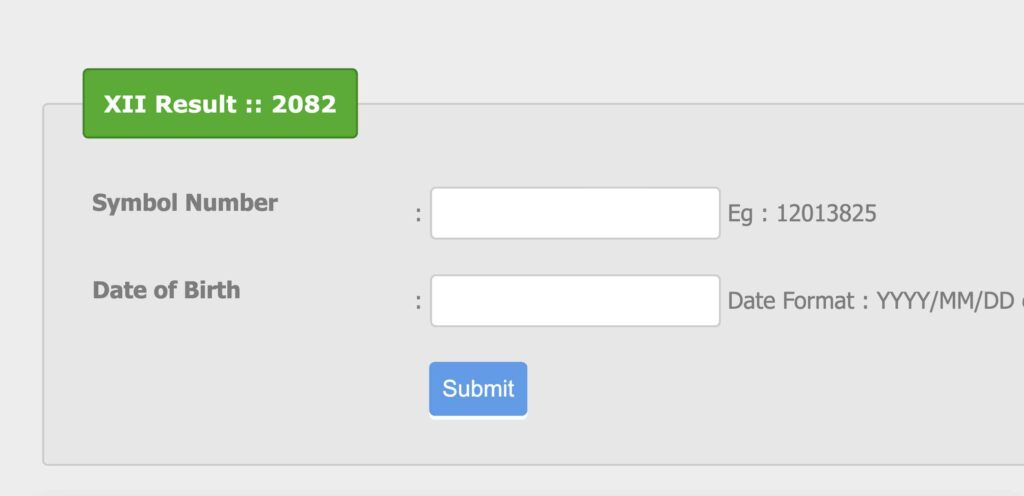Click the sample number 12013825
Viewport: 1024px width, 496px height.
pyautogui.click(x=826, y=213)
